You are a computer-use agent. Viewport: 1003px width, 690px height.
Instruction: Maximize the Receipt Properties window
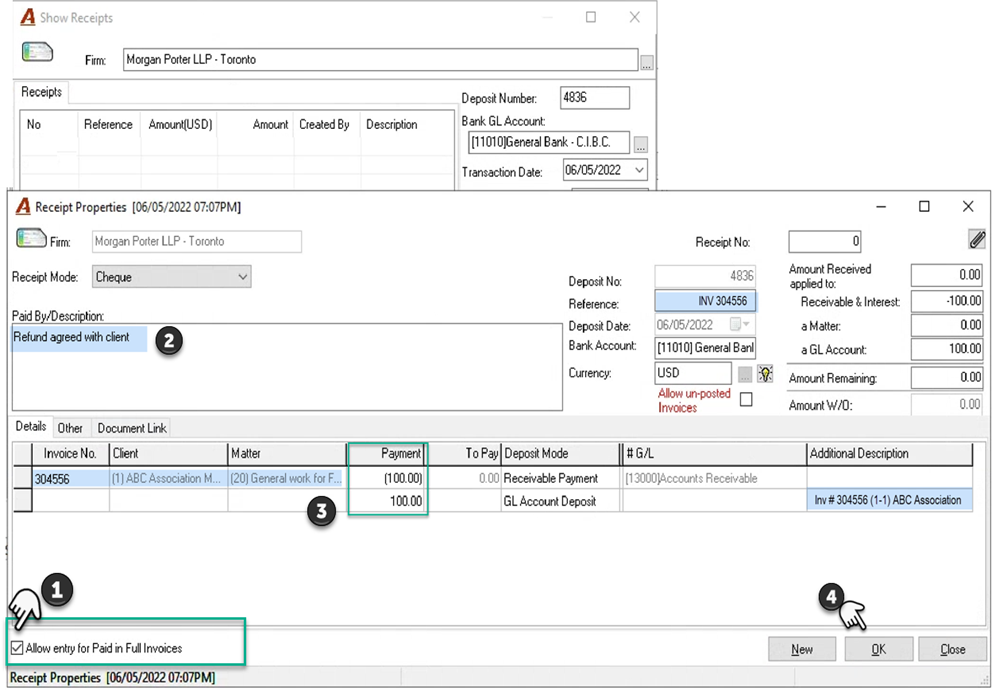[924, 206]
